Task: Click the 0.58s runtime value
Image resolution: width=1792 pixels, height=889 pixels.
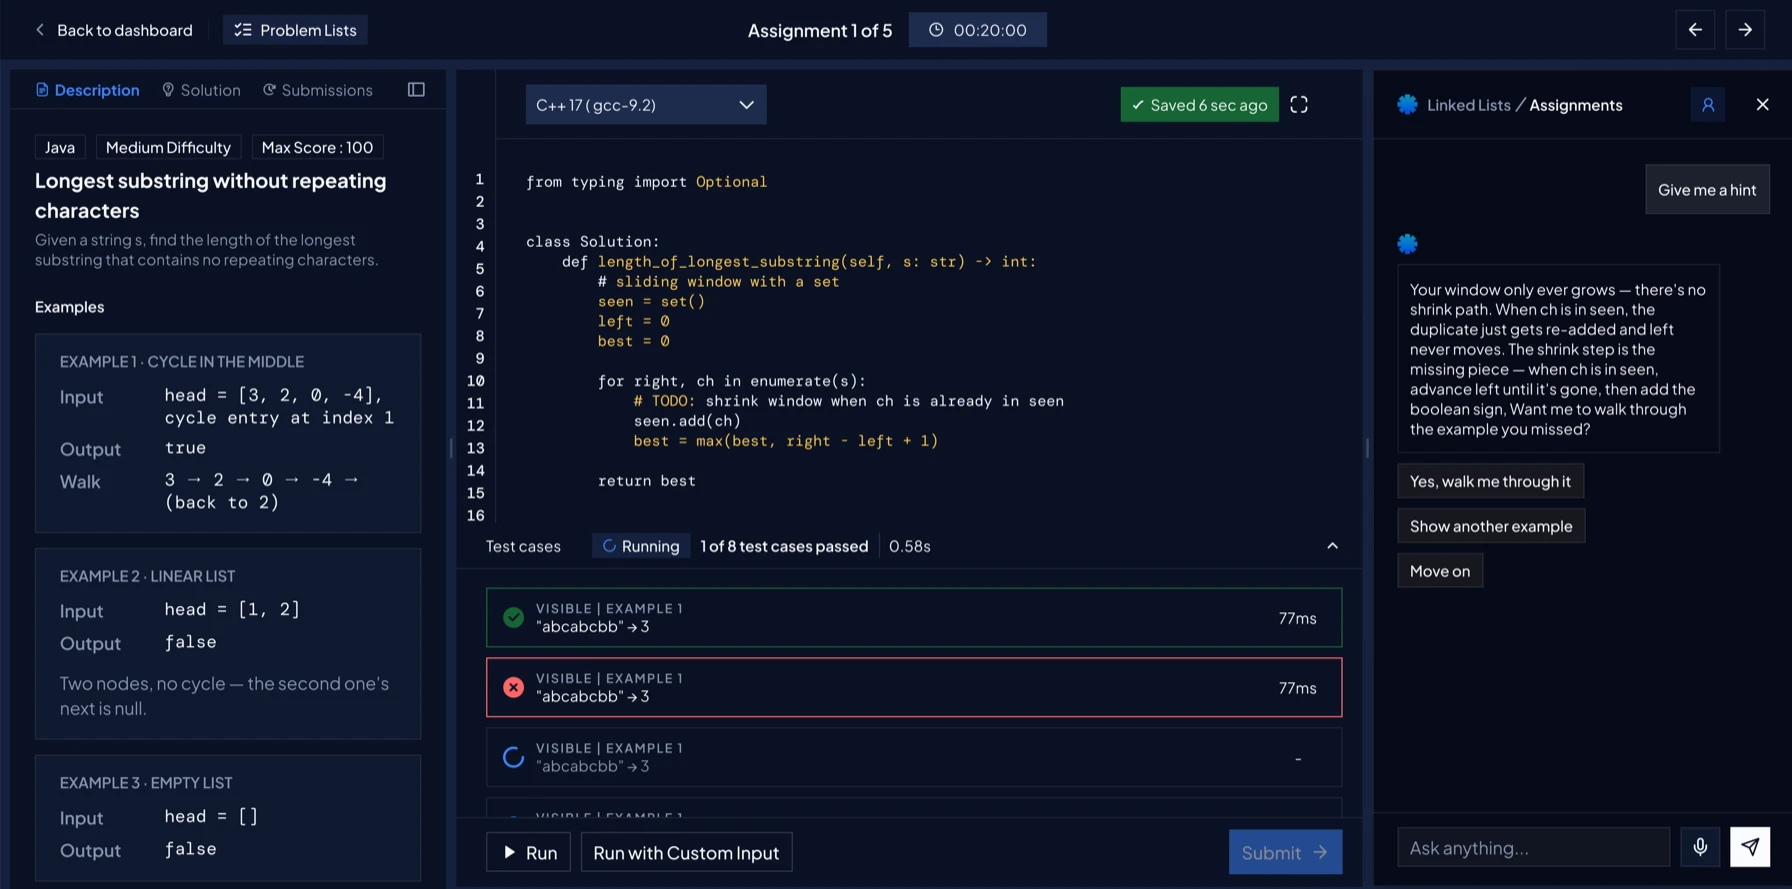Action: pyautogui.click(x=910, y=546)
